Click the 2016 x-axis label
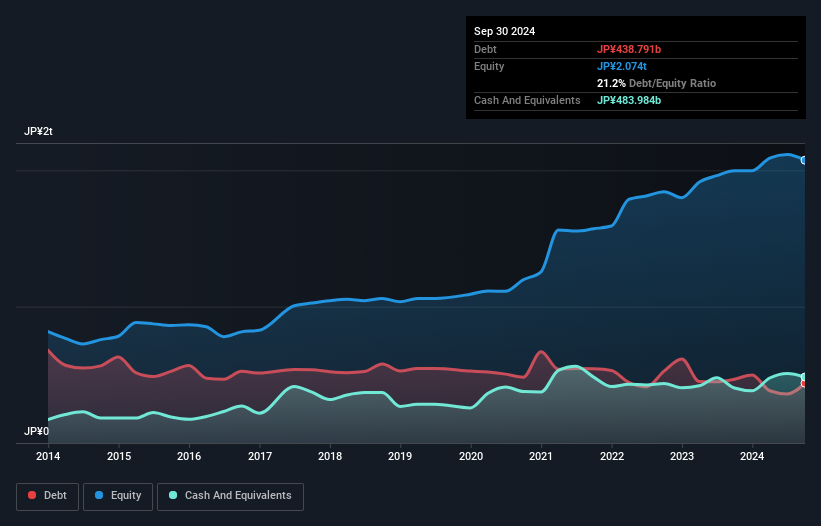Screen dimensions: 821x526 189,456
